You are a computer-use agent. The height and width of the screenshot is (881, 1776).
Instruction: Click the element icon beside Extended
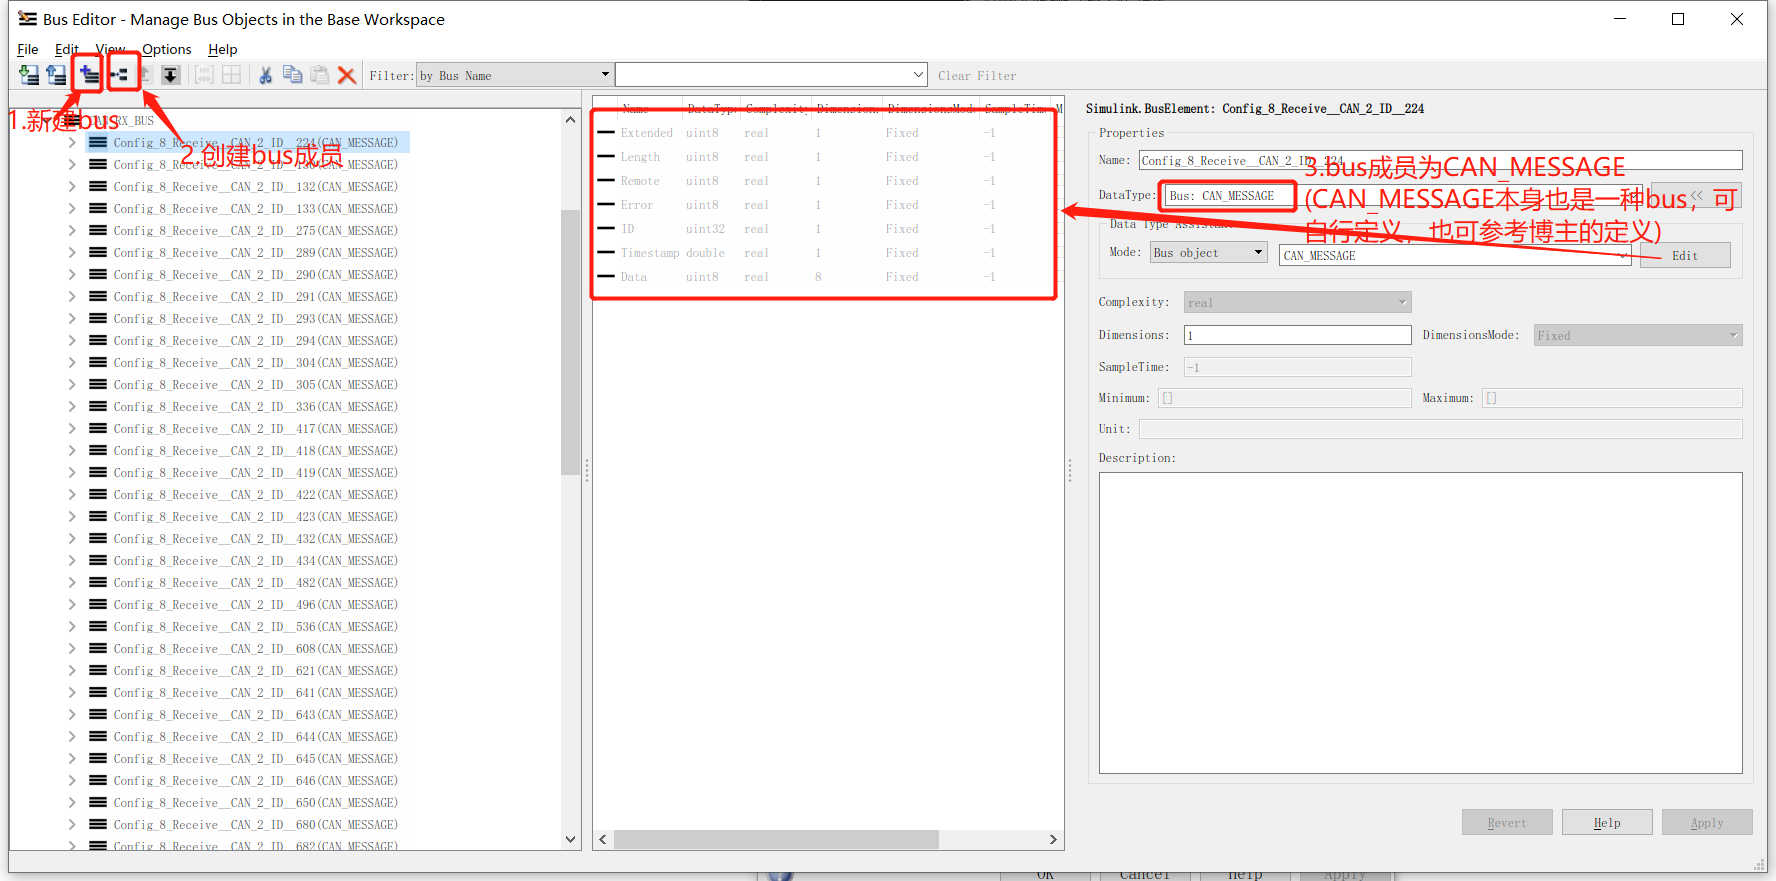click(606, 133)
